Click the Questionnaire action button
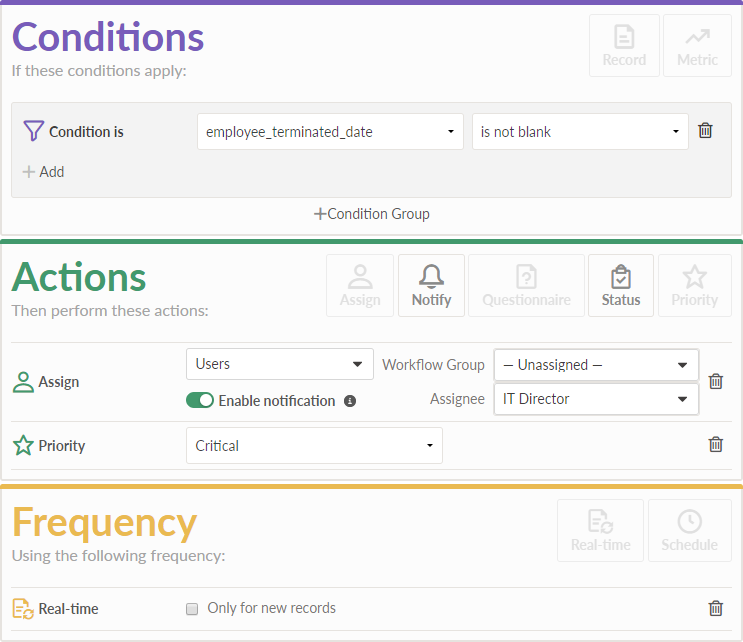This screenshot has width=743, height=642. coord(526,285)
